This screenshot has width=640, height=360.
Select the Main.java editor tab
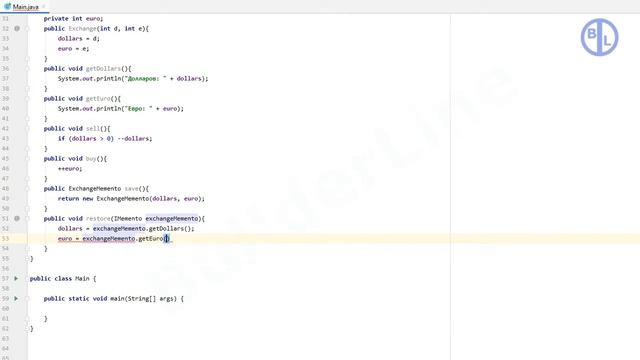pyautogui.click(x=24, y=7)
